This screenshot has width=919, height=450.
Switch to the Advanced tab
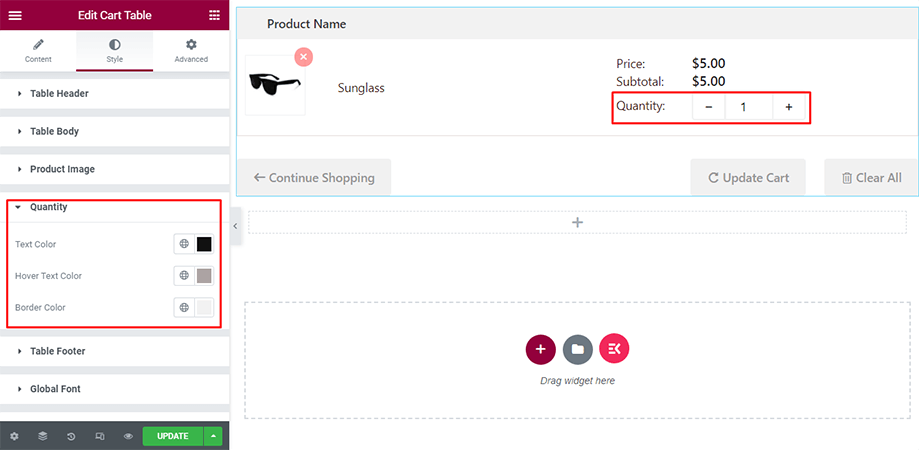tap(191, 51)
